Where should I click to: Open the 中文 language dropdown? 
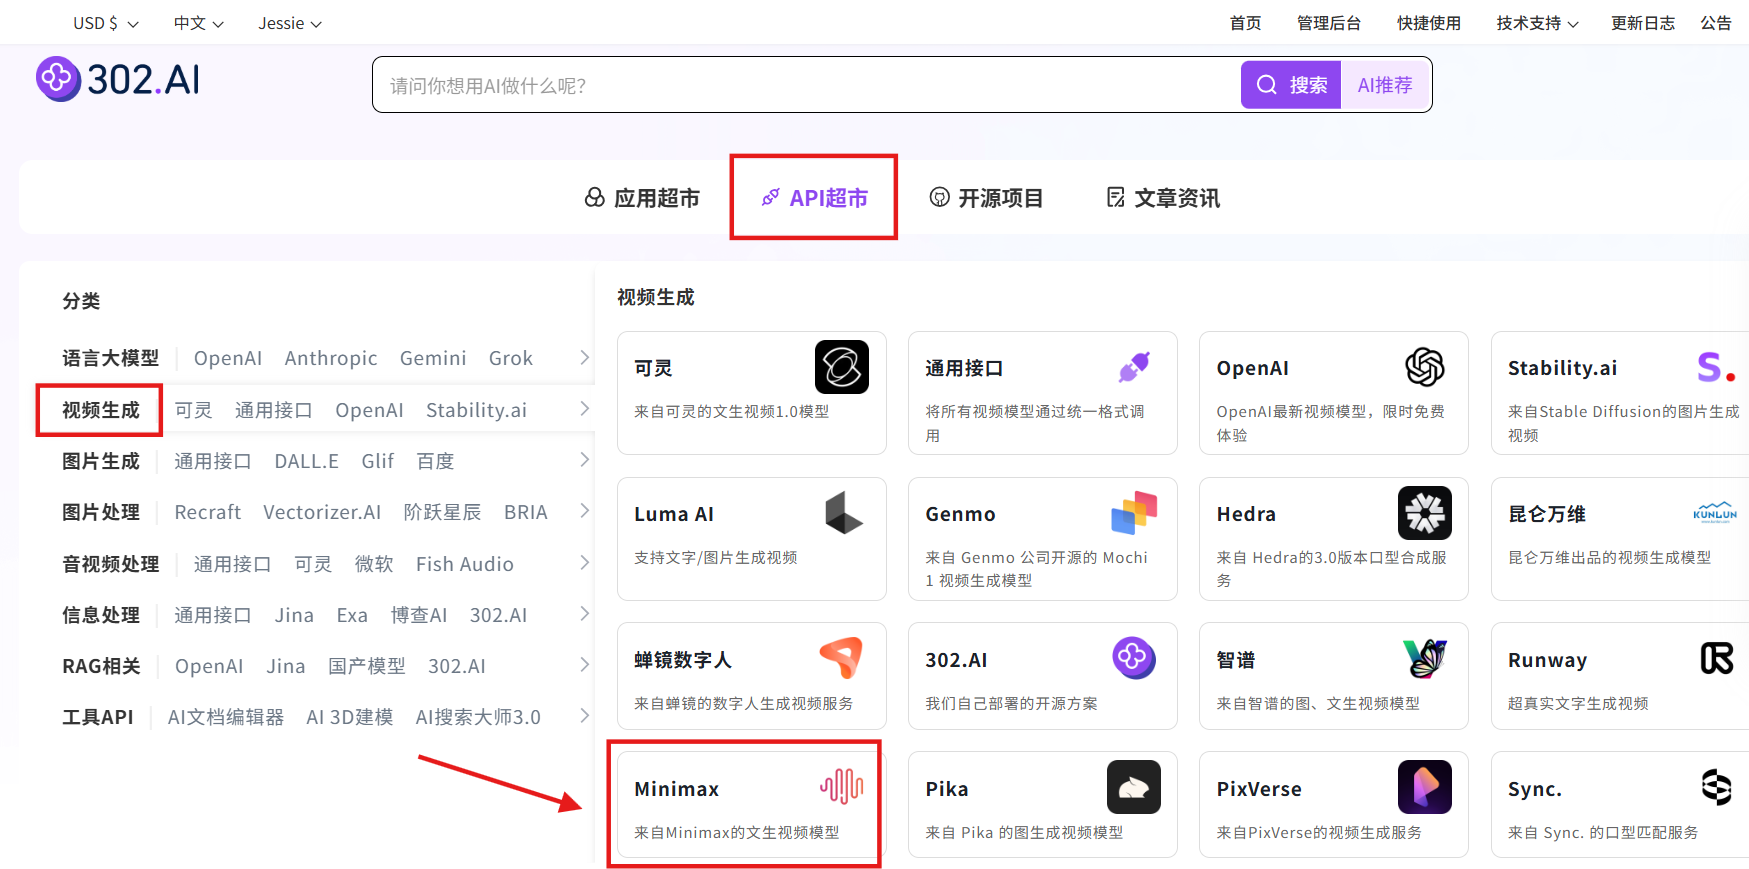click(198, 23)
